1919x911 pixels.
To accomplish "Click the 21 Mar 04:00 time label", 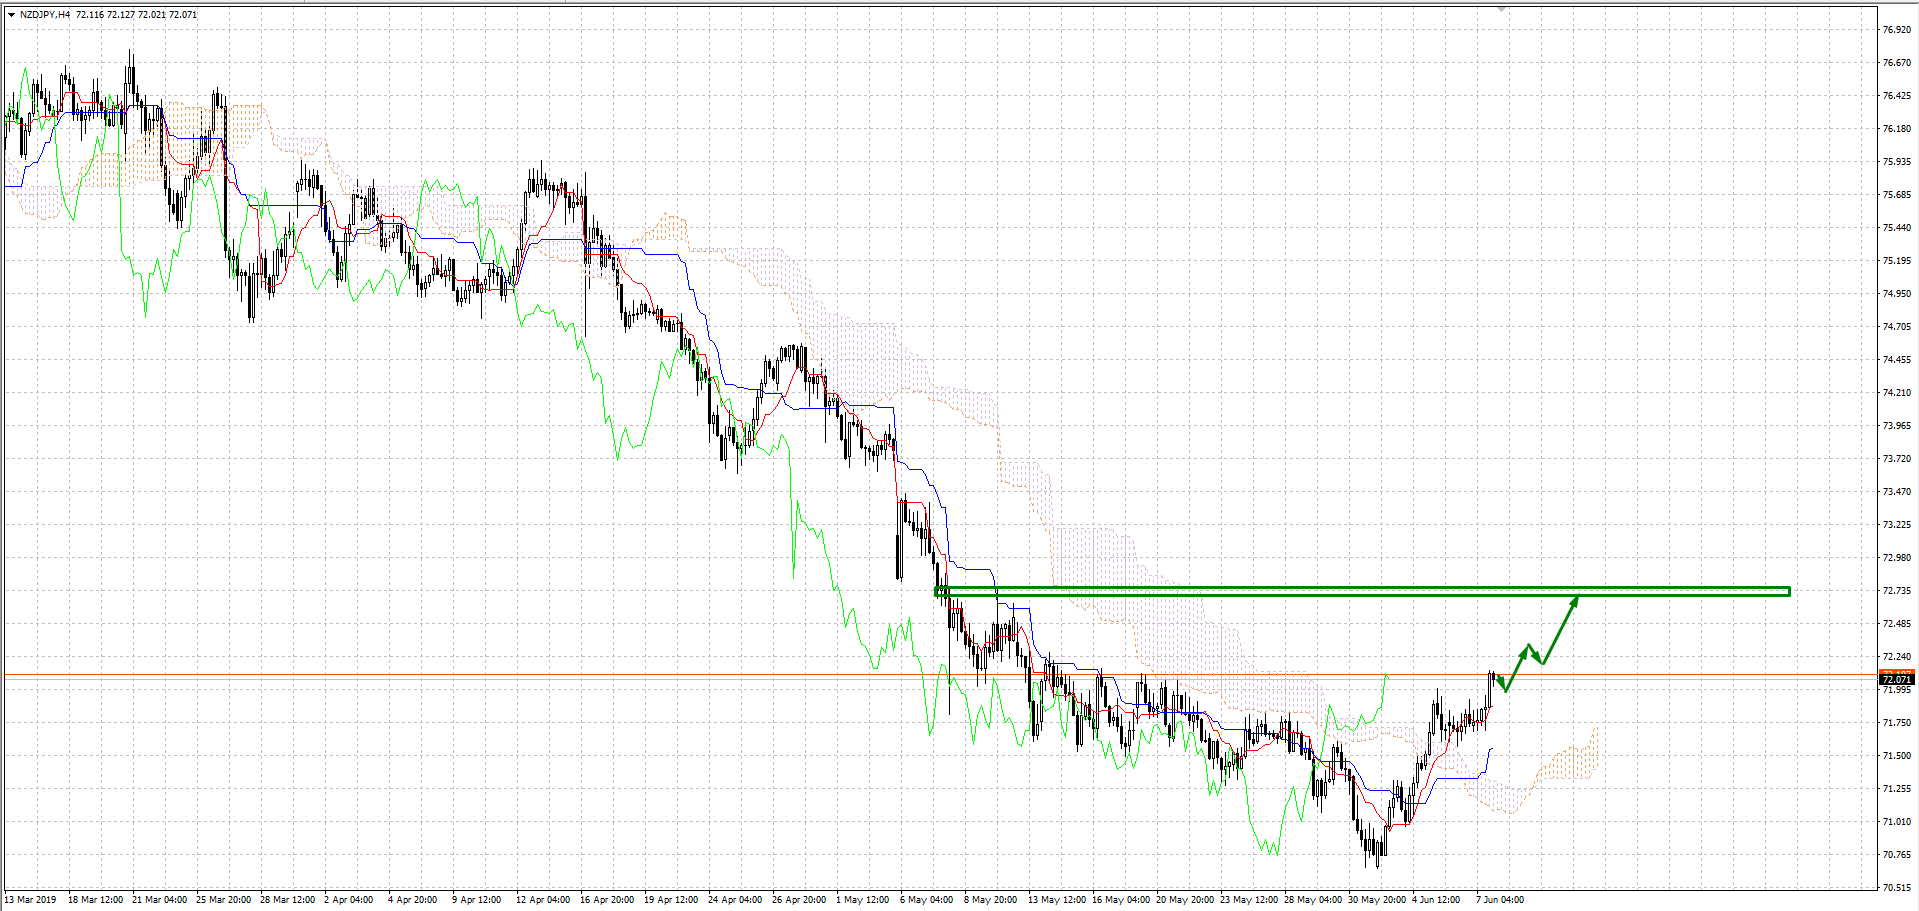I will (x=160, y=900).
